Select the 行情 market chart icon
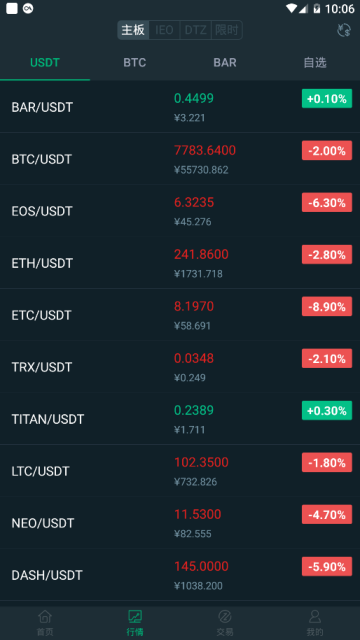Viewport: 360px width, 640px height. tap(135, 616)
